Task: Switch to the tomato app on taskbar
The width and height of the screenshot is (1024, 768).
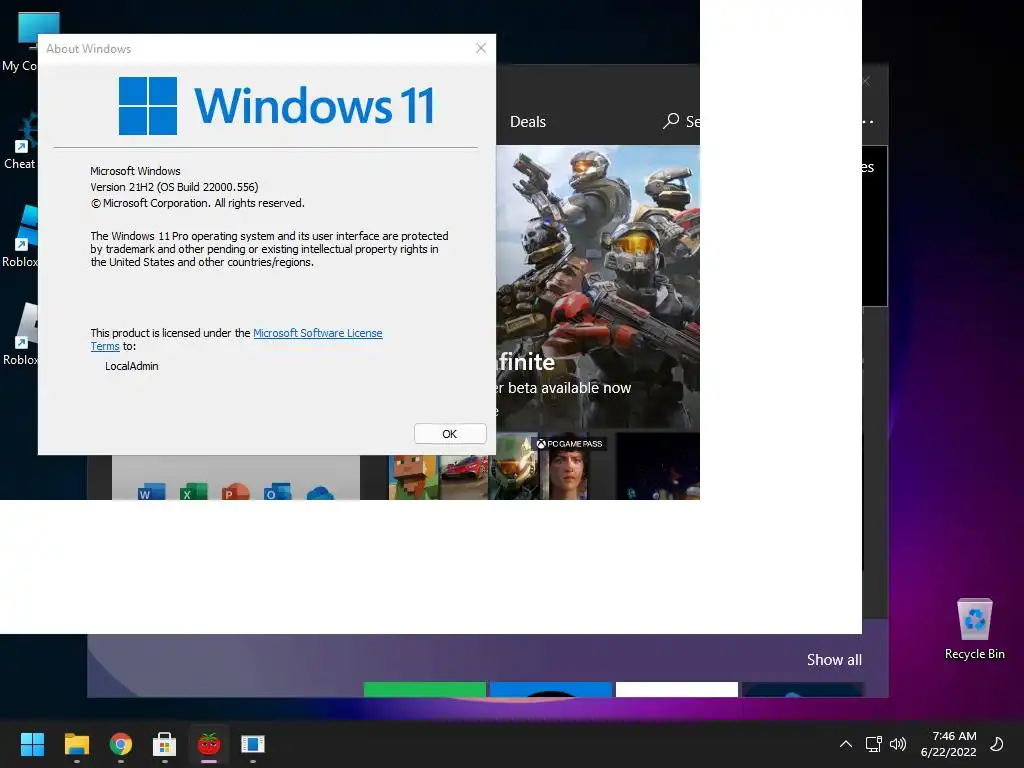Action: (x=209, y=744)
